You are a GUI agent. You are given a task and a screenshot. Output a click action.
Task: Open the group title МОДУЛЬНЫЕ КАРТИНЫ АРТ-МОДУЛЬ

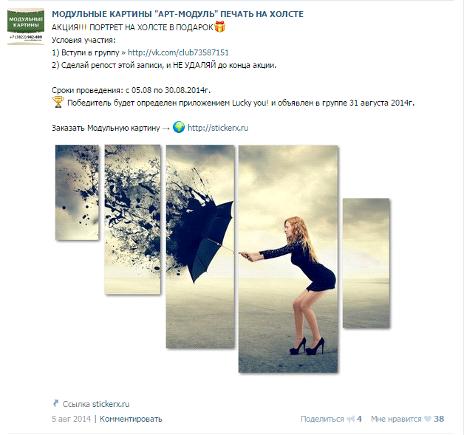tap(177, 14)
